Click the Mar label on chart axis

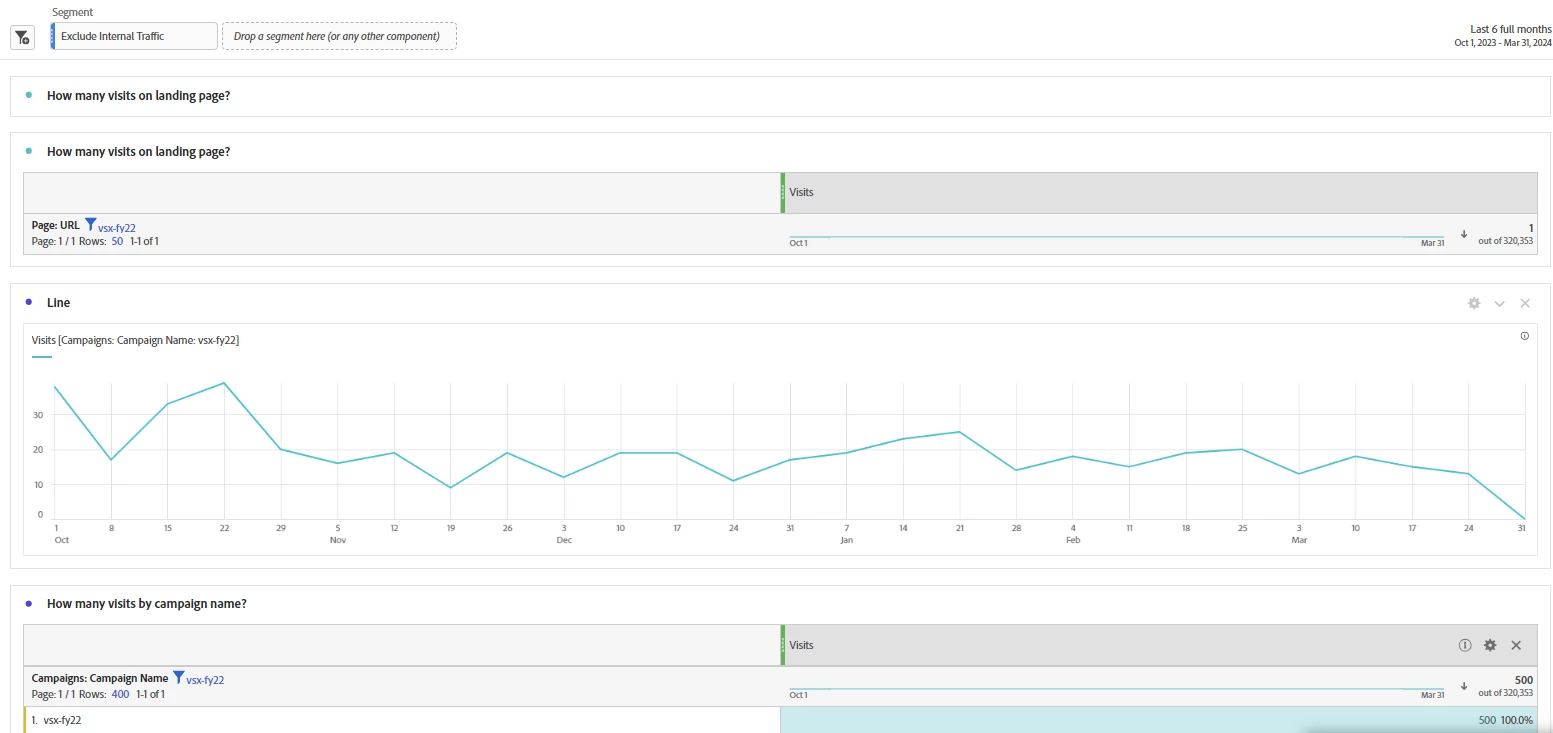1299,540
